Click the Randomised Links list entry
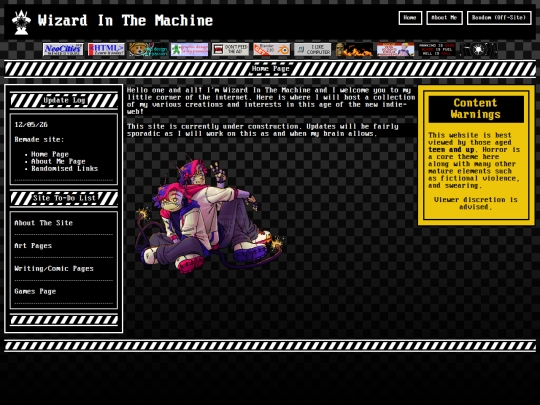Viewport: 540px width, 405px height. 64,168
